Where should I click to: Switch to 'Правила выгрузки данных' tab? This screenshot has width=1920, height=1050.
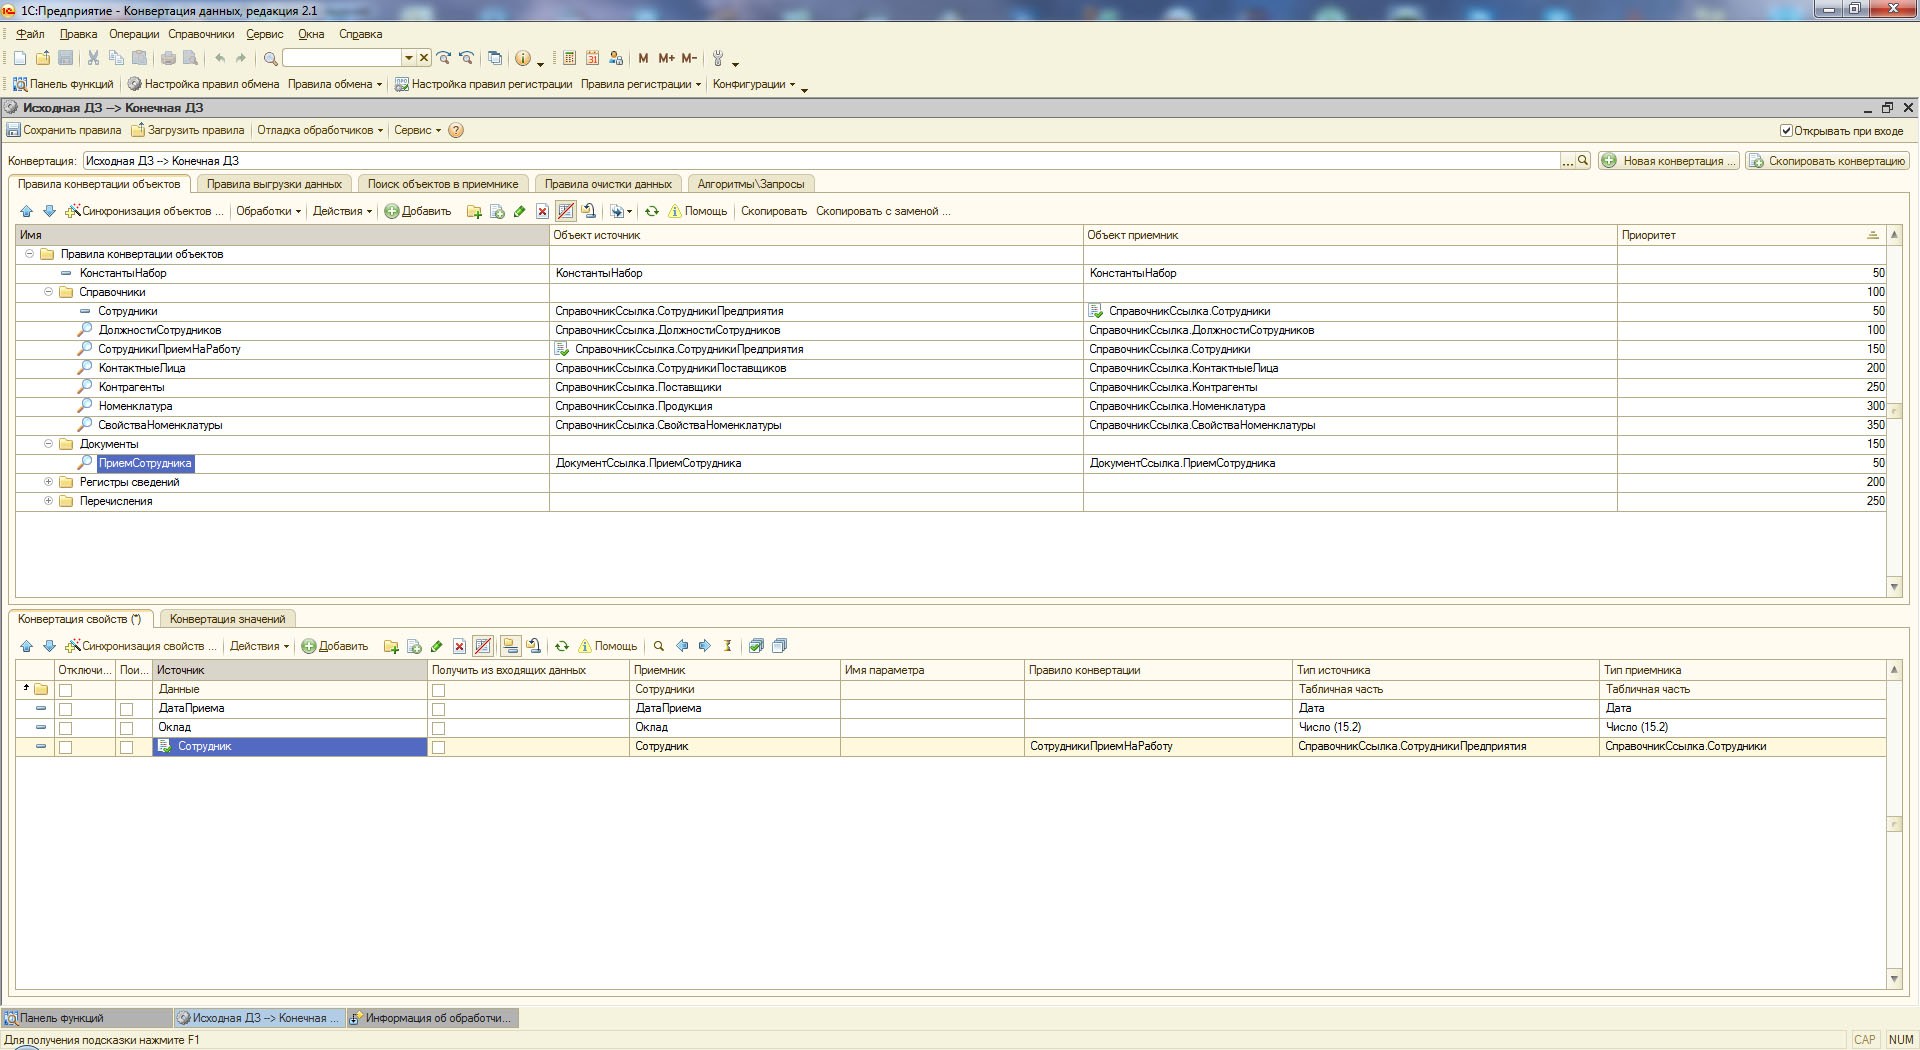(x=274, y=184)
